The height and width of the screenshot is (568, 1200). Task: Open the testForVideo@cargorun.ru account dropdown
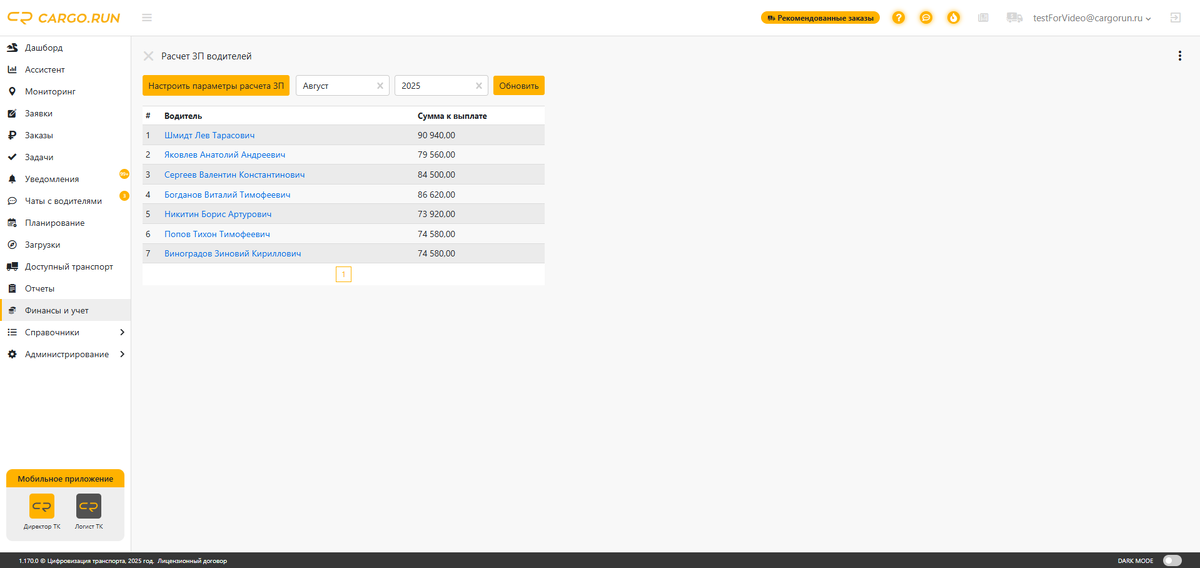(1092, 18)
